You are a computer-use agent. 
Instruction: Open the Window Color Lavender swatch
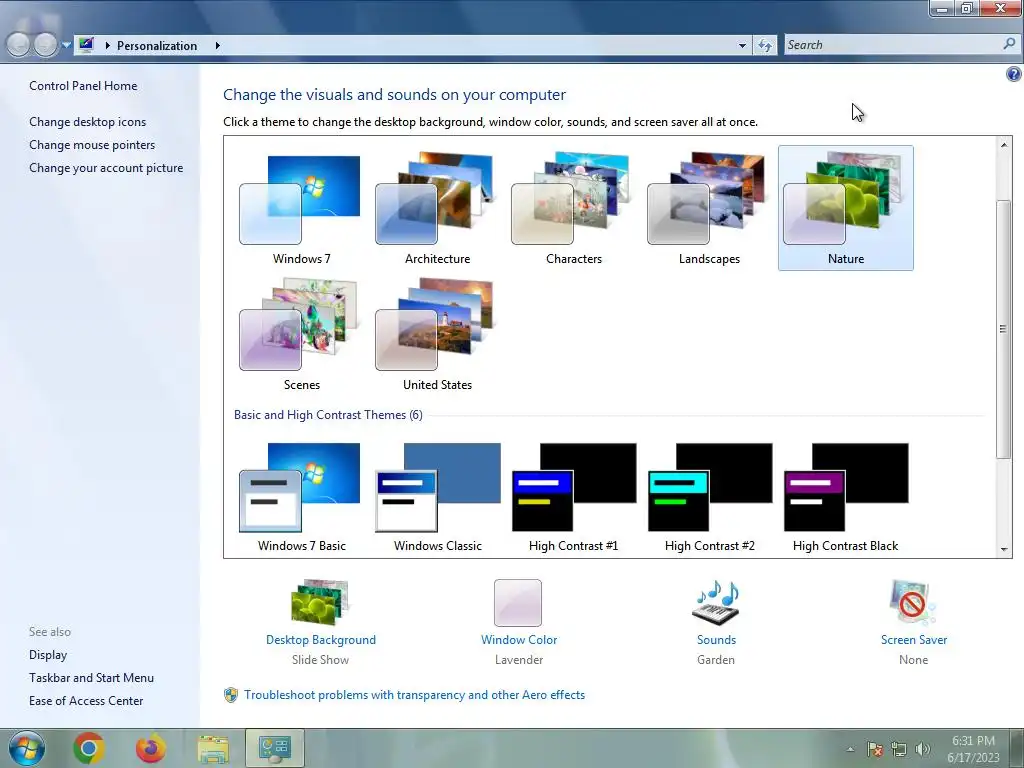[518, 602]
